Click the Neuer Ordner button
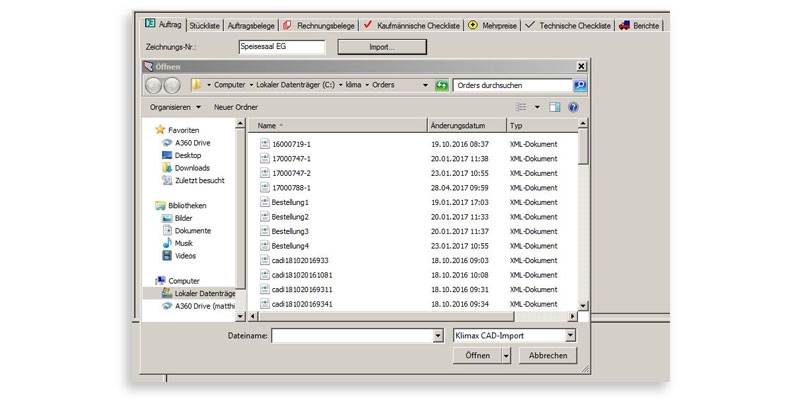 tap(235, 107)
